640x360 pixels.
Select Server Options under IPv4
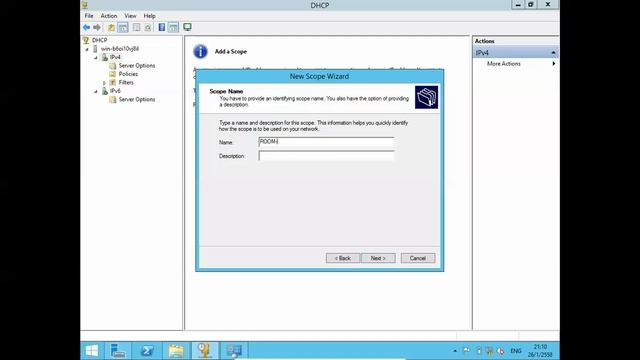tap(137, 66)
